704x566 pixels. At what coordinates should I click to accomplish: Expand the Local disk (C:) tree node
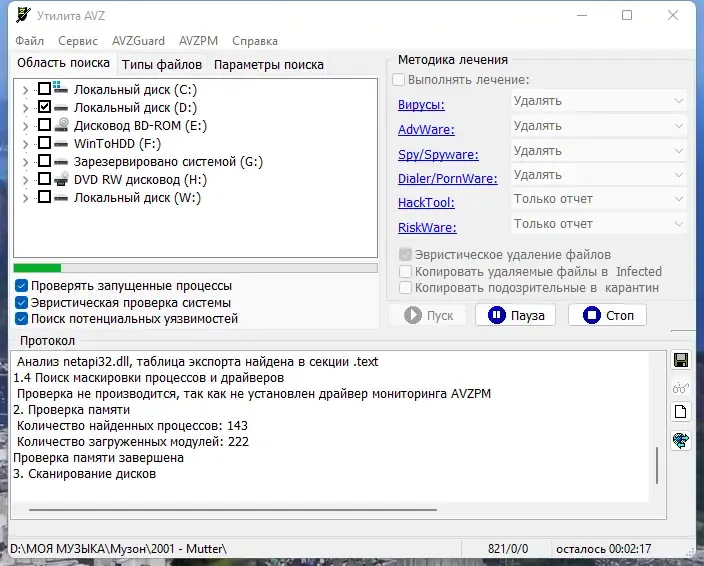point(26,90)
